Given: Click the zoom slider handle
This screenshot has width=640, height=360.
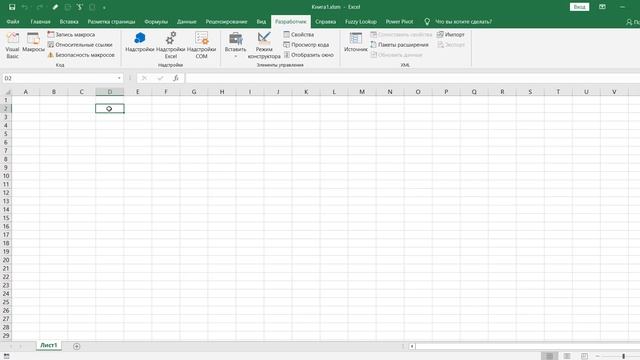Looking at the screenshot, I should coord(623,356).
